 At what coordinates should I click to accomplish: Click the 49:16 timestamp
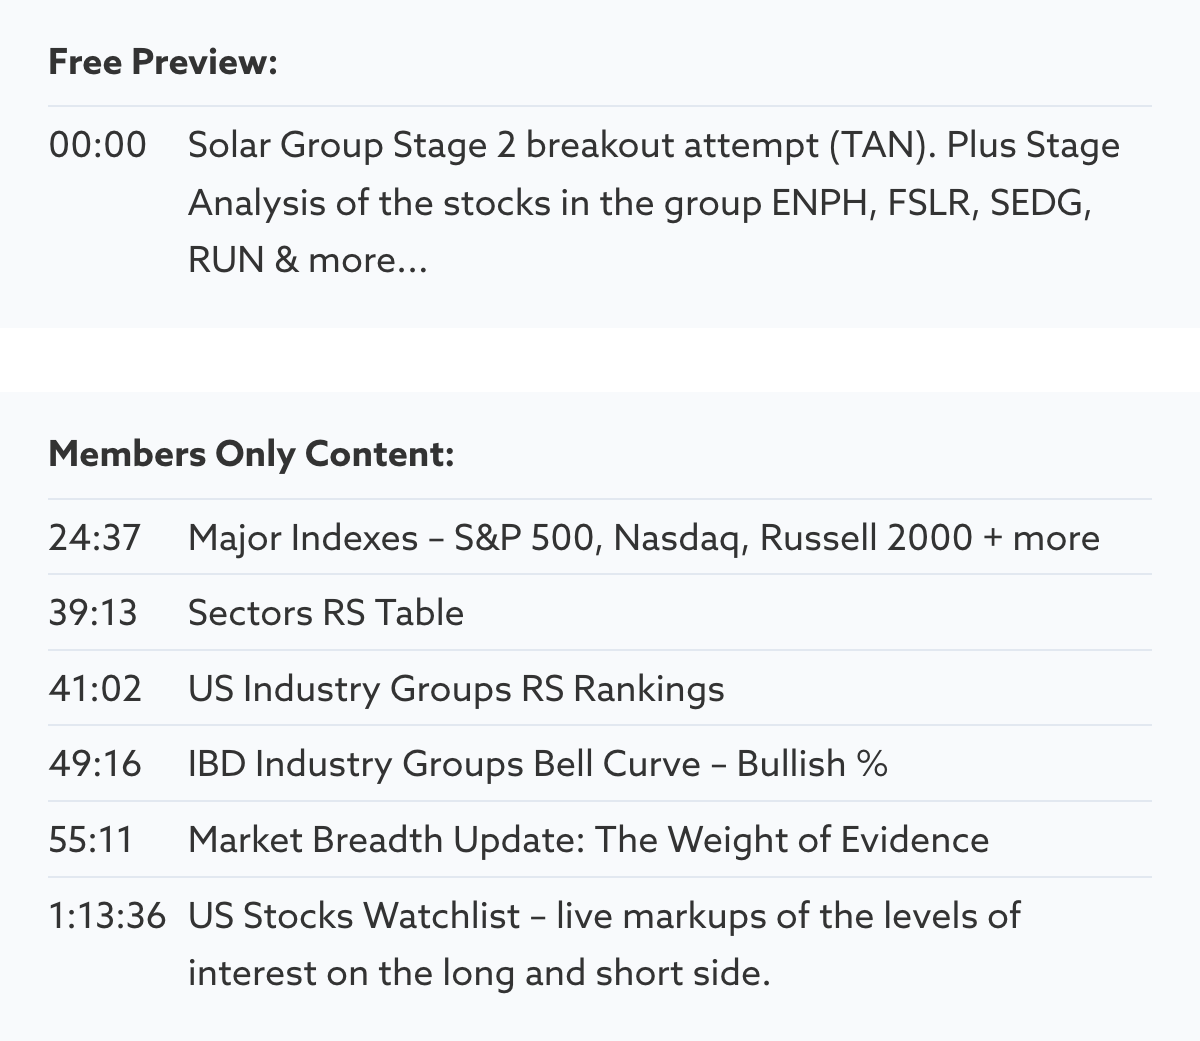[95, 764]
